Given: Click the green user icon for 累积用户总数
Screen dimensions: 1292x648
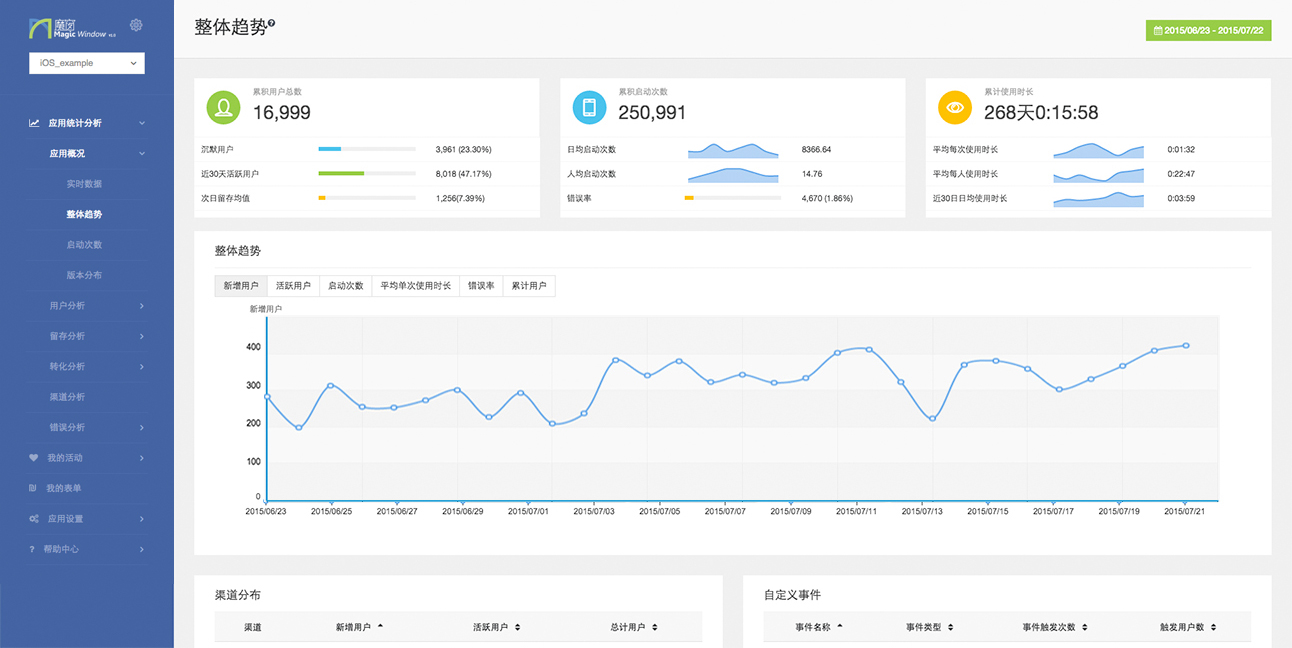Looking at the screenshot, I should (x=223, y=108).
